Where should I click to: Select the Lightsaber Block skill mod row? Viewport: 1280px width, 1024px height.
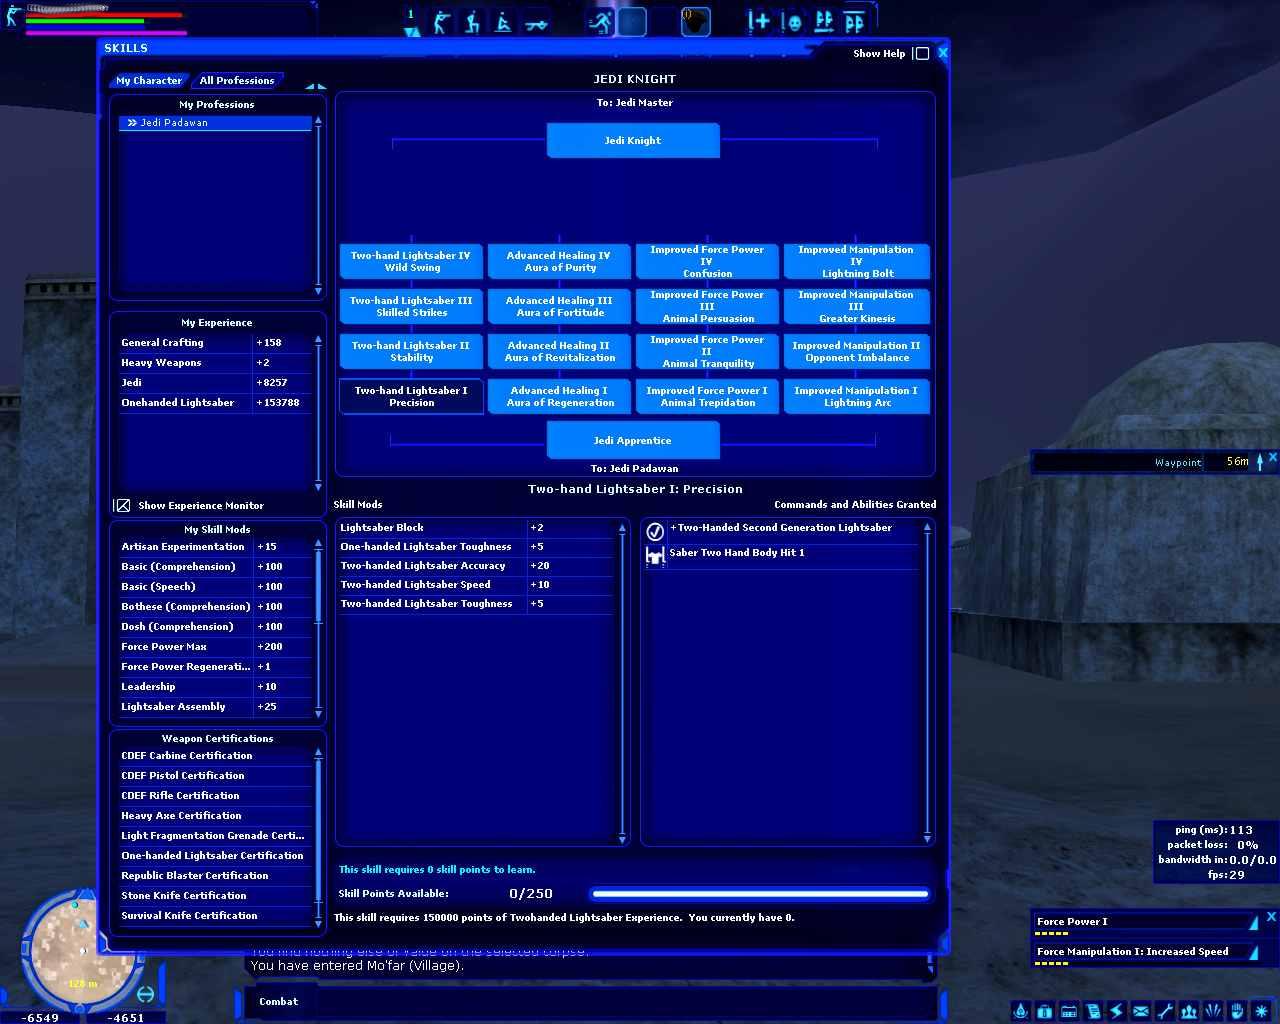476,528
